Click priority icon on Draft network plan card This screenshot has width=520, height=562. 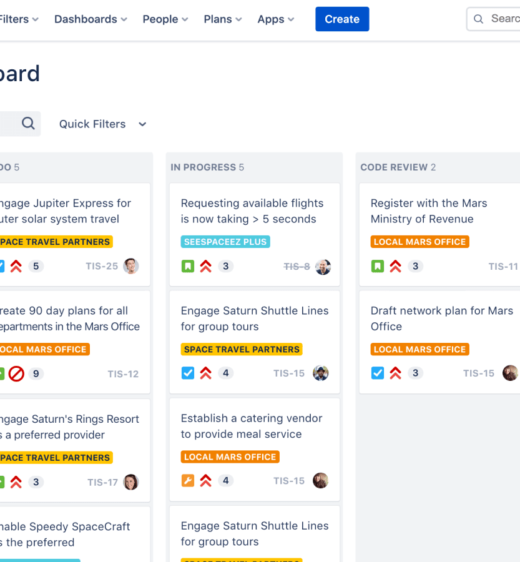(395, 373)
